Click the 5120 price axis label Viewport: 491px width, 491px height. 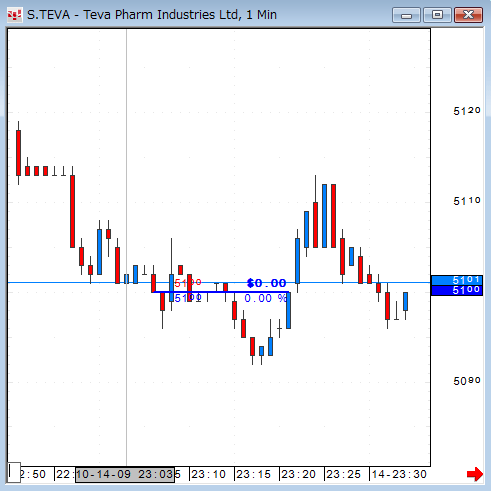[x=467, y=111]
